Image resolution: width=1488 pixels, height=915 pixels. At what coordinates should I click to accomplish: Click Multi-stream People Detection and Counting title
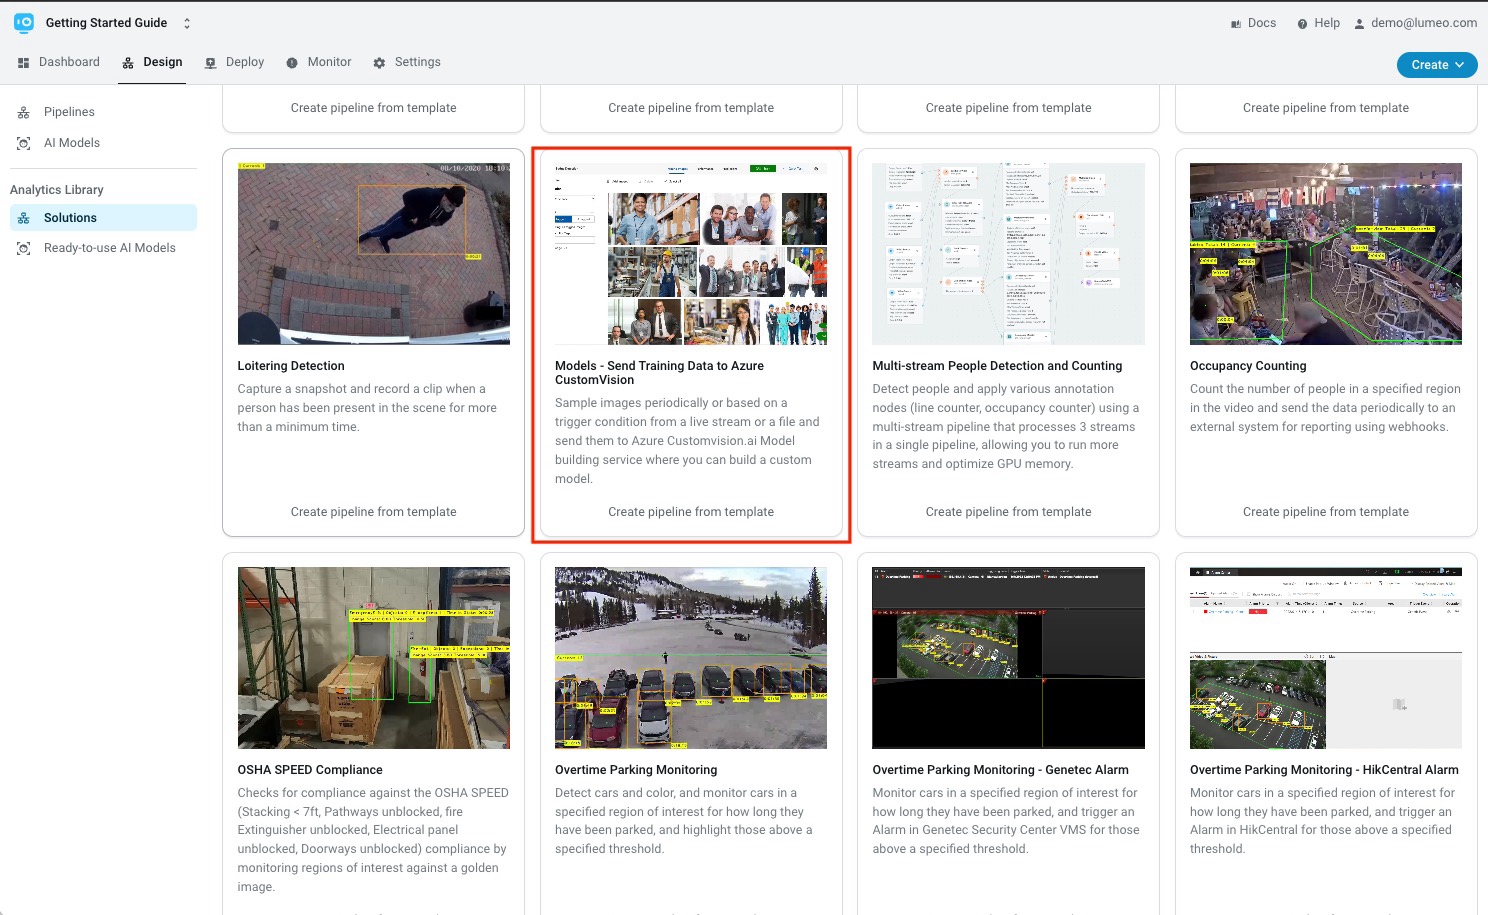pyautogui.click(x=997, y=366)
